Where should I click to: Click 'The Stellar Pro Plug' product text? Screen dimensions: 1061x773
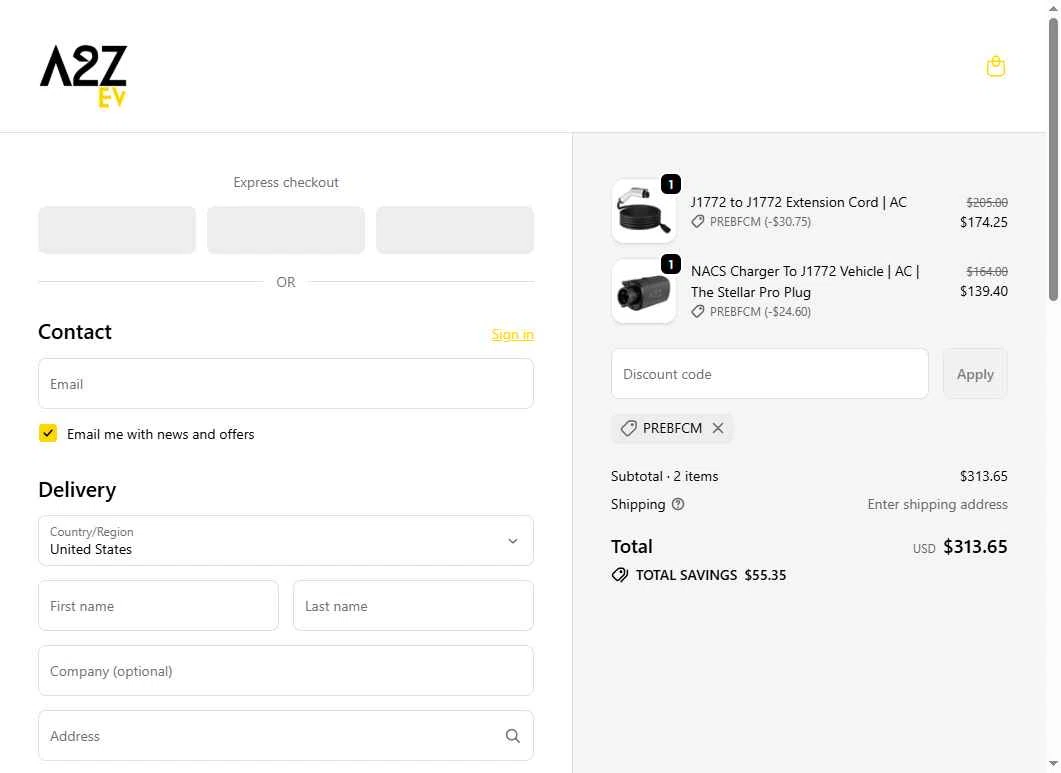point(750,292)
